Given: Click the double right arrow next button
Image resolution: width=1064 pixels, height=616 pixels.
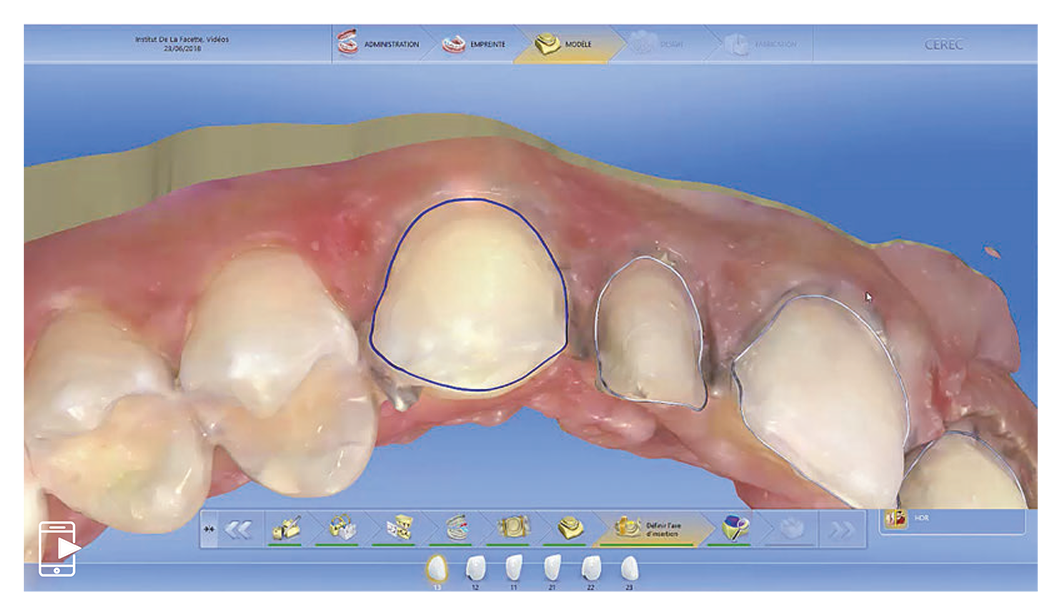Looking at the screenshot, I should pos(841,530).
